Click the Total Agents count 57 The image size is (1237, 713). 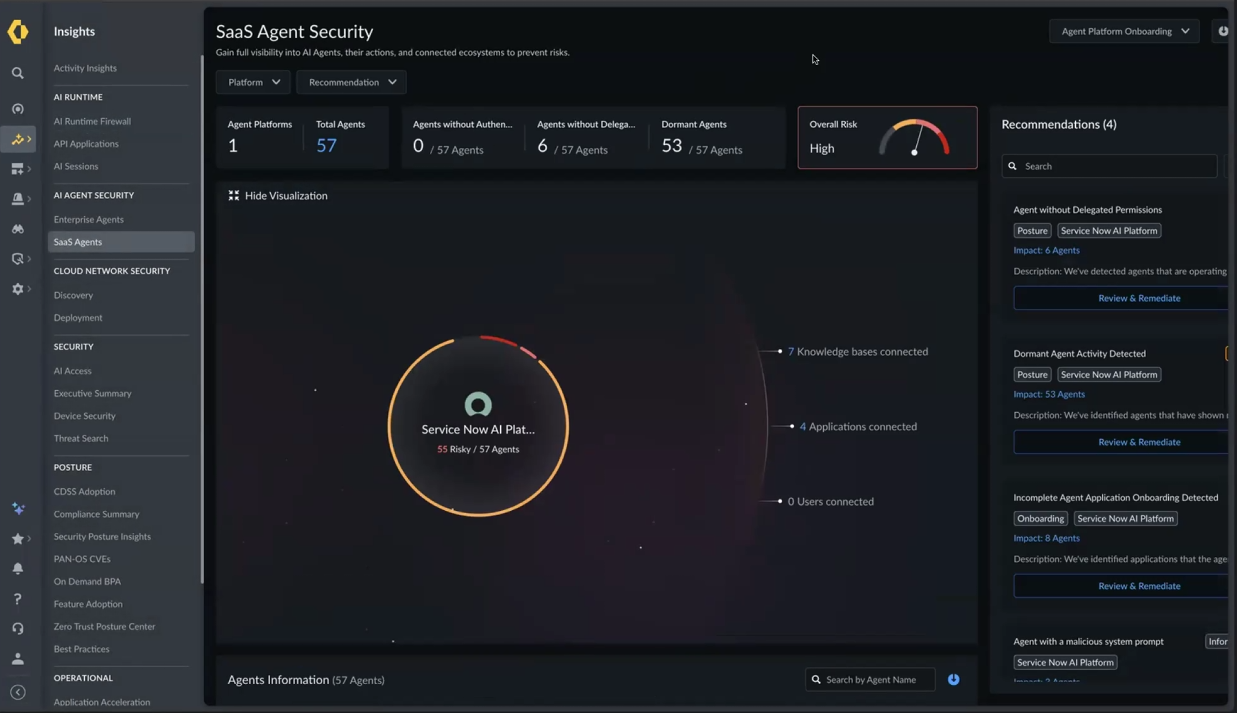click(x=327, y=146)
